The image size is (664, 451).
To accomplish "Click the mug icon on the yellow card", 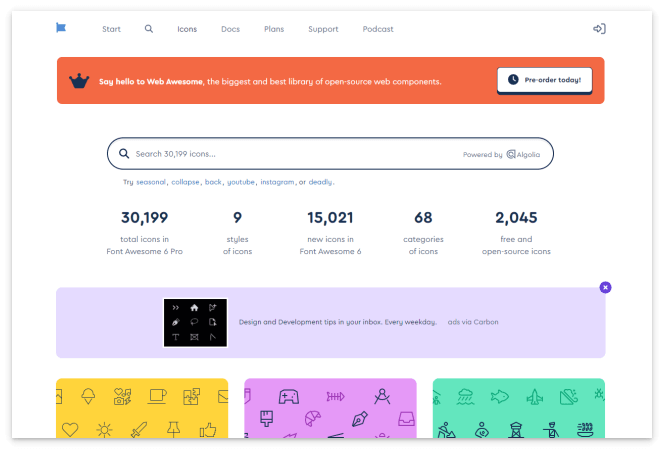I will (157, 396).
